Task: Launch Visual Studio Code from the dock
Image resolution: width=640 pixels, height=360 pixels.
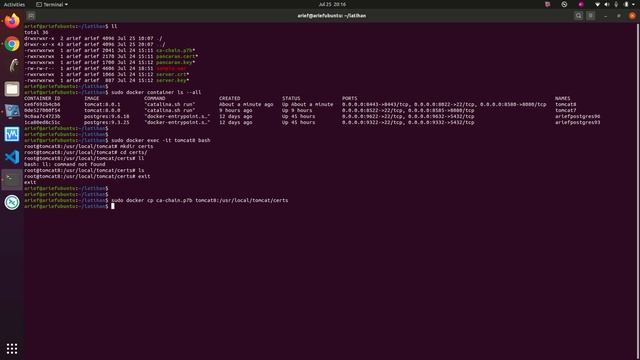Action: pos(12,157)
